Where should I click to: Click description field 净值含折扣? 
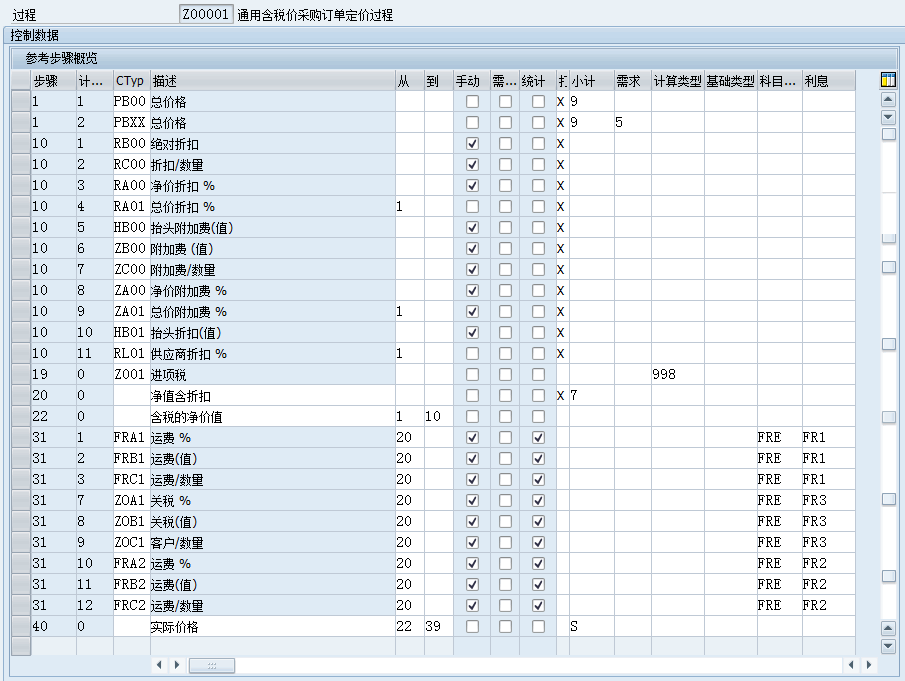coord(272,395)
